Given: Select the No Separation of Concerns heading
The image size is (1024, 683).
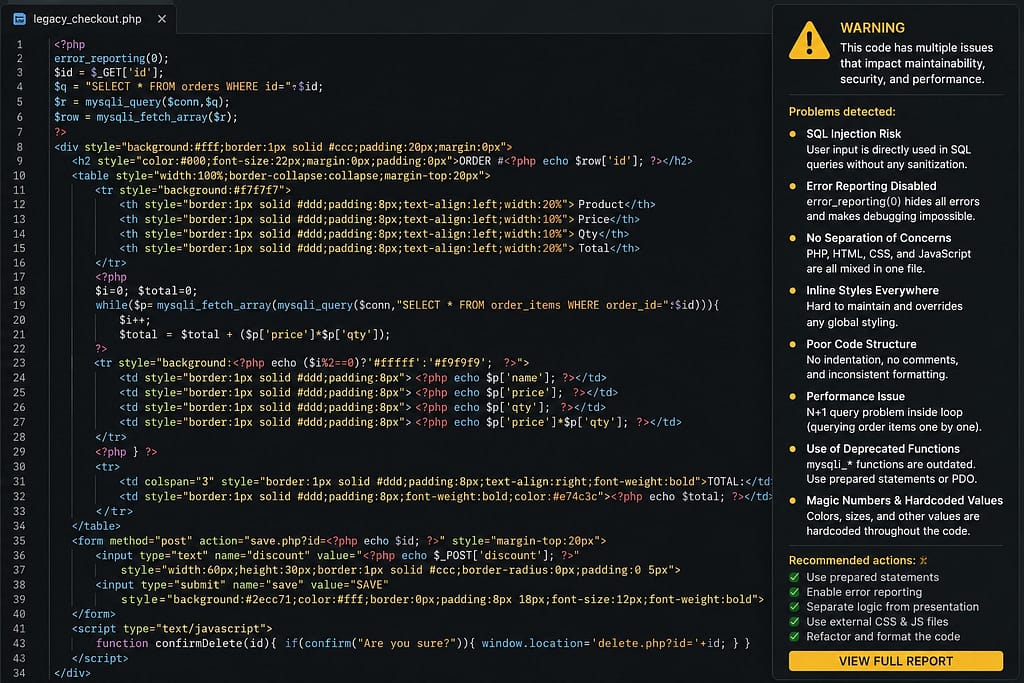Looking at the screenshot, I should click(x=878, y=238).
